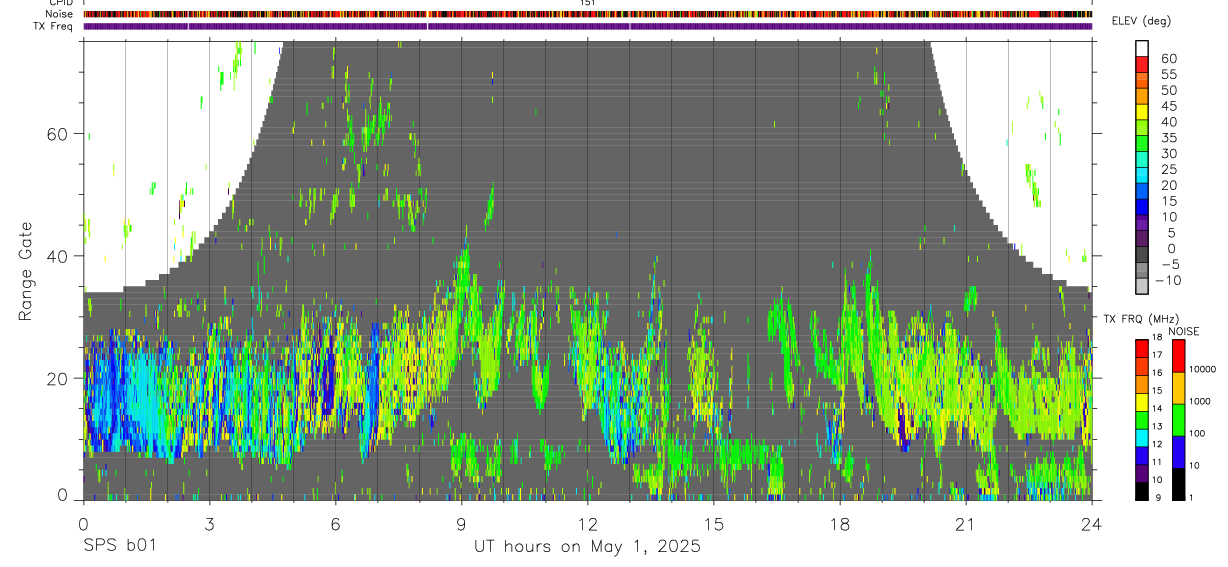Click the yellow segment of the ELEV colorbar
The height and width of the screenshot is (567, 1228).
[x=1142, y=111]
